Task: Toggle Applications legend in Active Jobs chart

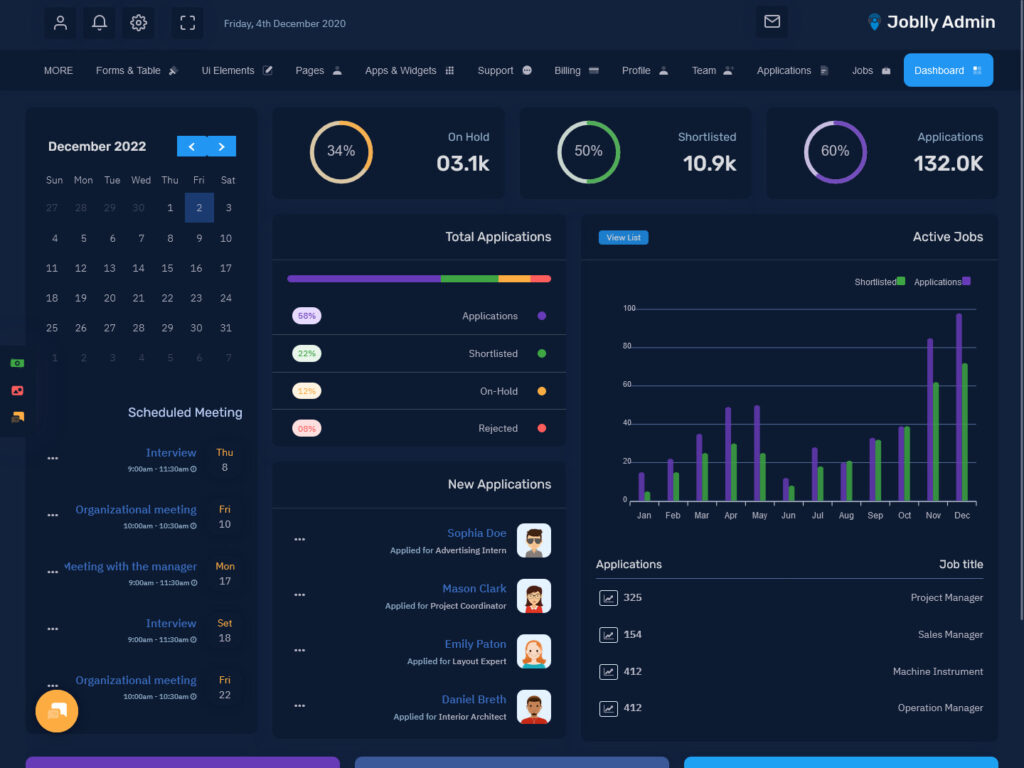Action: click(x=942, y=281)
